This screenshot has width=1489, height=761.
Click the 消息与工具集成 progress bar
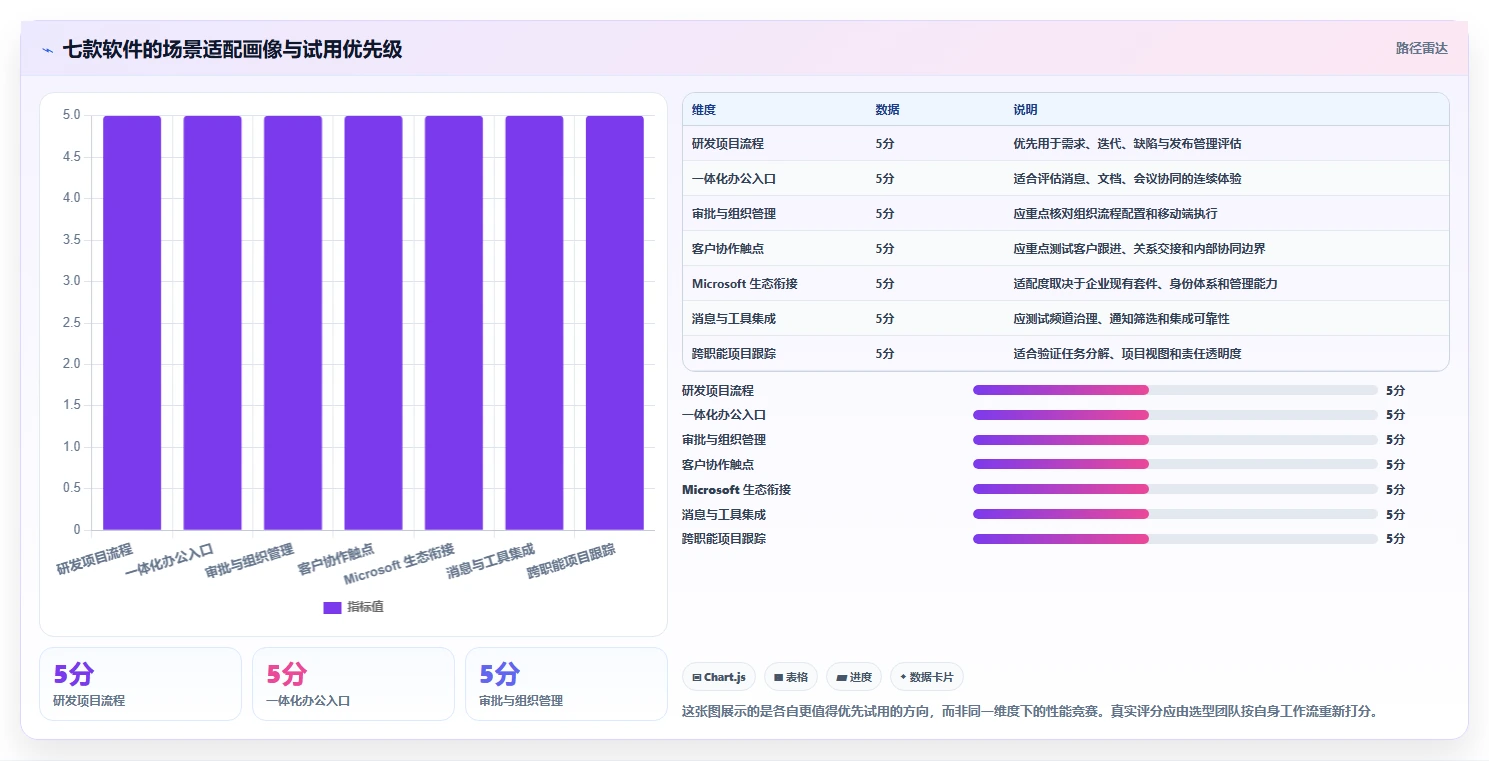[1175, 514]
